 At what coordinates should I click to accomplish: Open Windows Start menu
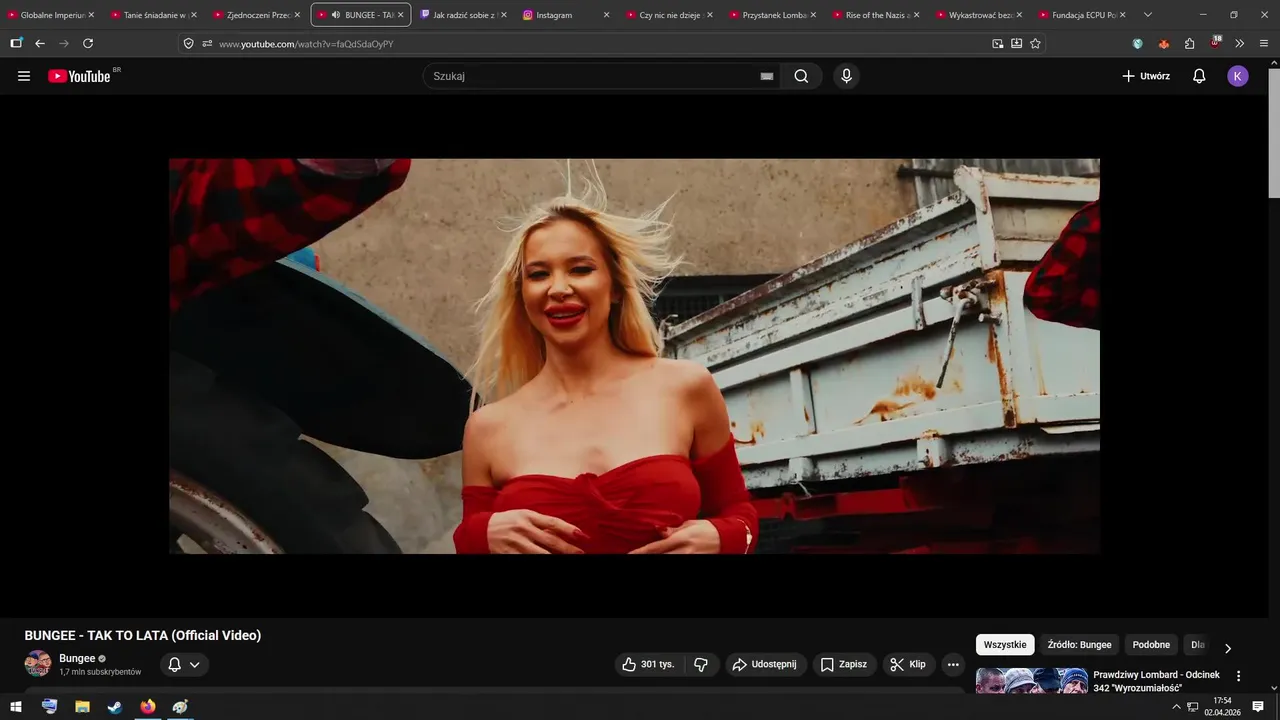16,707
